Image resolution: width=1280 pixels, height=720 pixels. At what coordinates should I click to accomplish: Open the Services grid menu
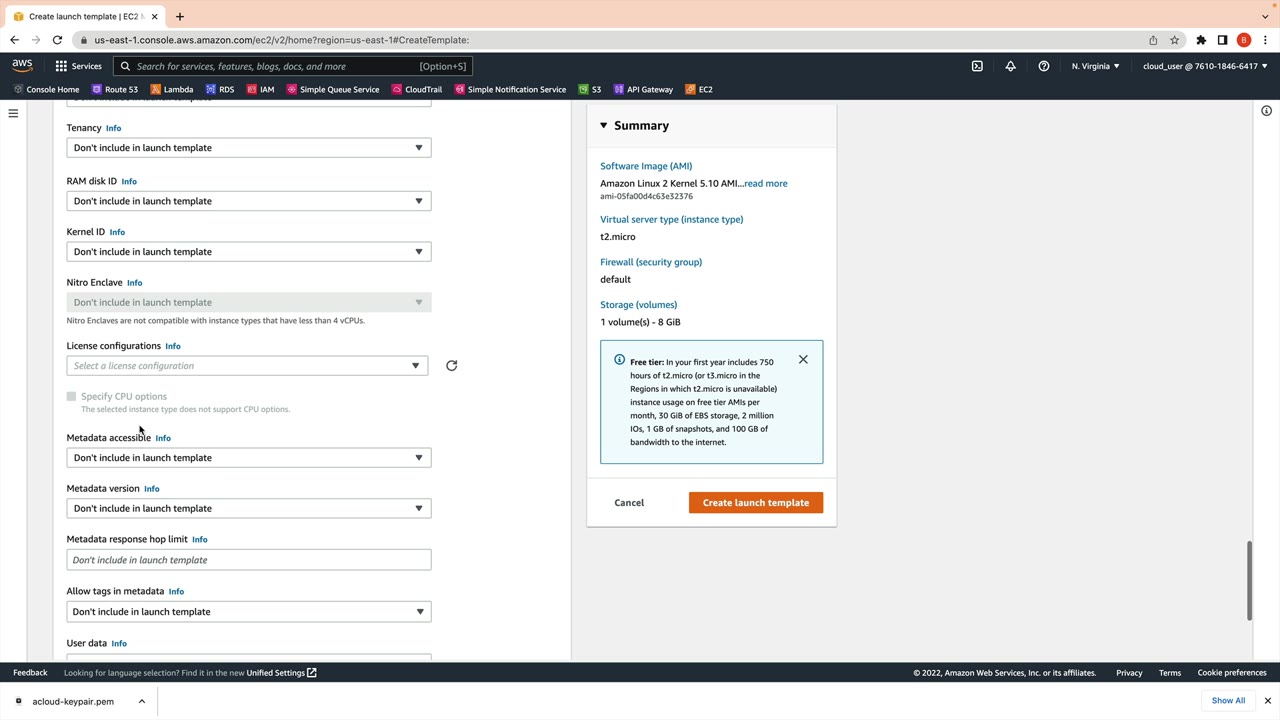point(78,66)
